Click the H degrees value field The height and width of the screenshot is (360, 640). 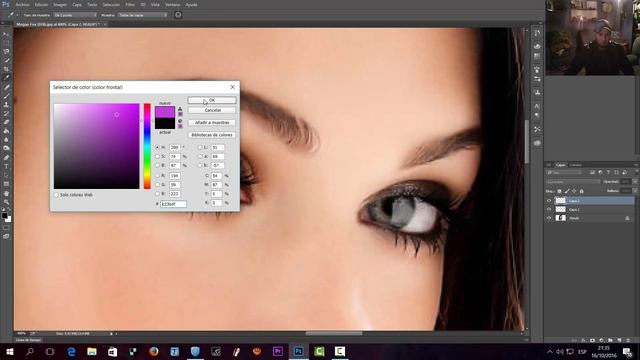pos(175,147)
